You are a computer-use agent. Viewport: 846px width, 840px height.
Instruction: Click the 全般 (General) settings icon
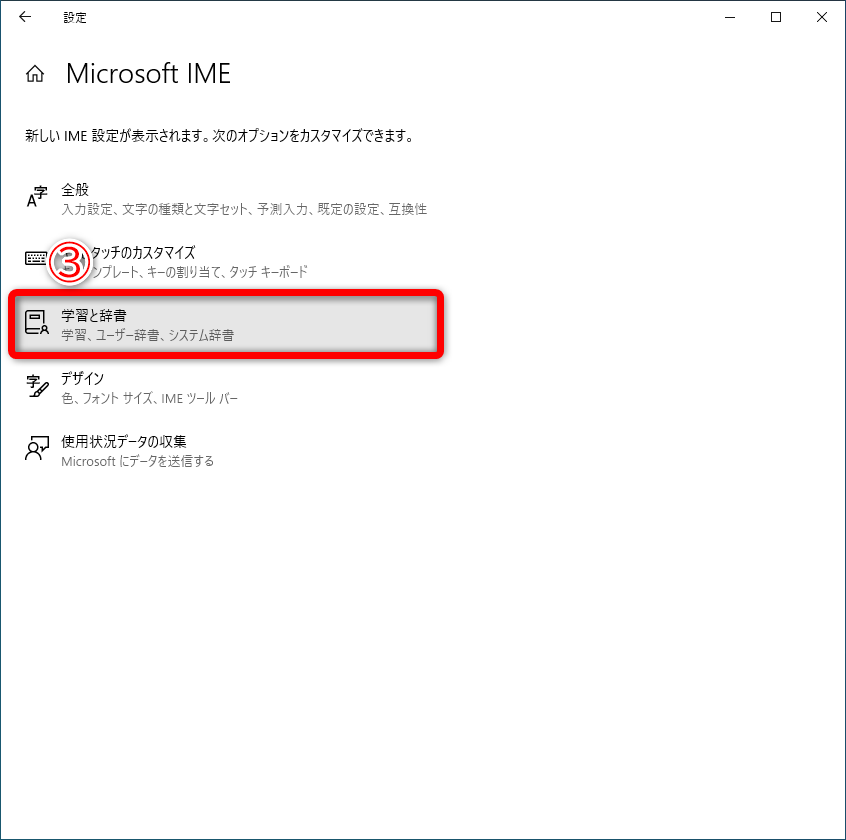[x=32, y=196]
